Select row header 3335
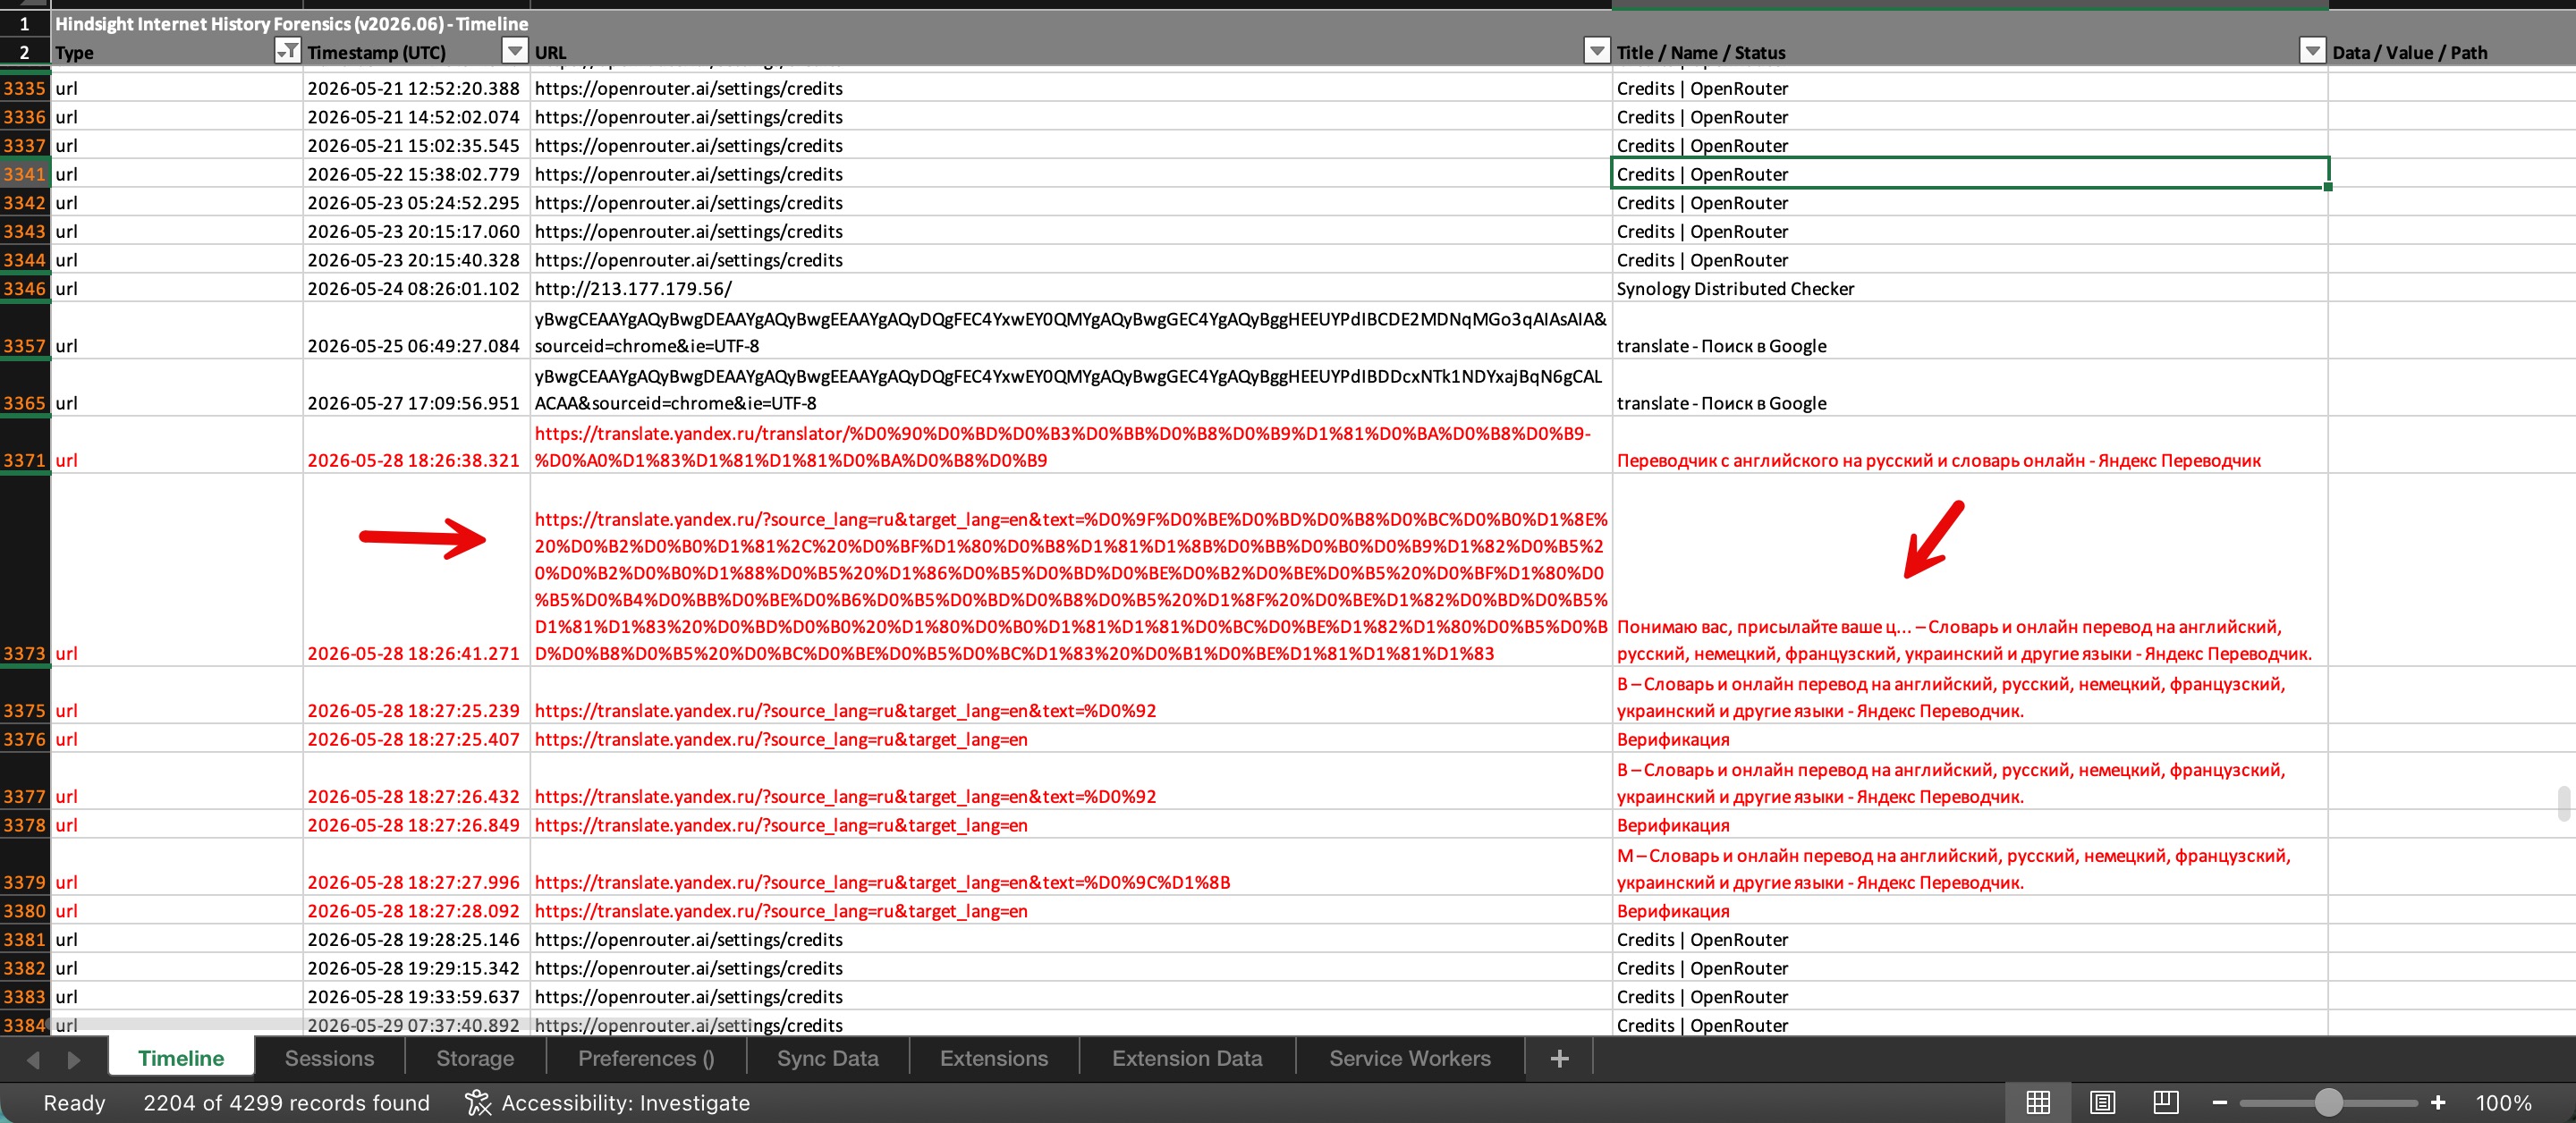The image size is (2576, 1123). point(25,88)
